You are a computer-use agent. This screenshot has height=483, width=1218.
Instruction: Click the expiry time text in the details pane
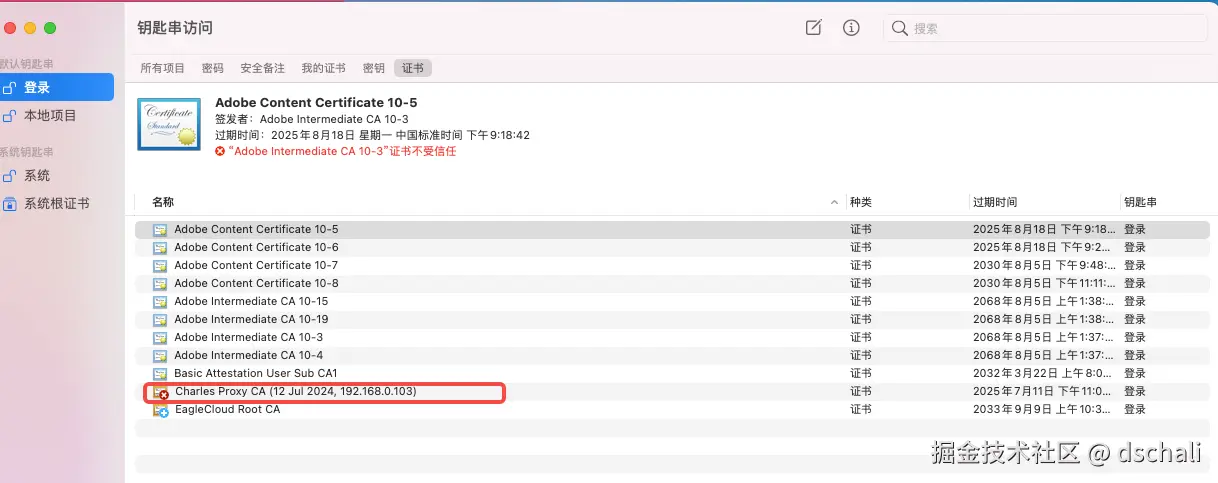tap(372, 135)
